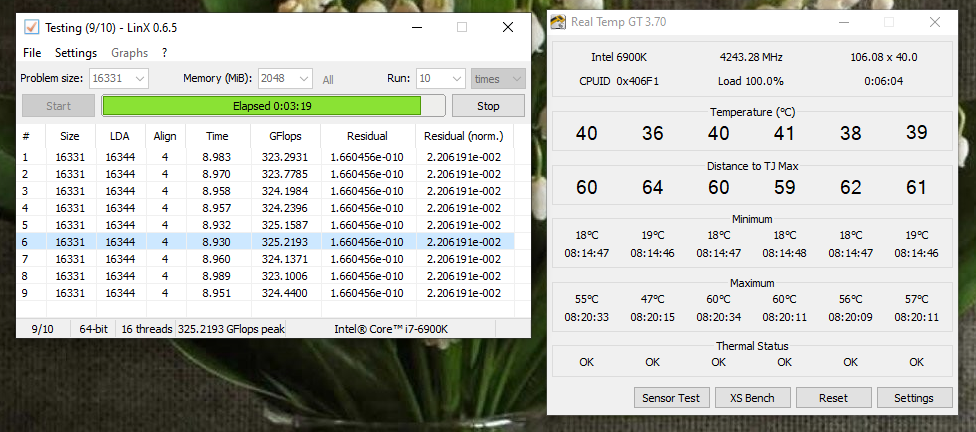Click maximum temperature 47°C
This screenshot has height=432, width=976.
tap(652, 299)
